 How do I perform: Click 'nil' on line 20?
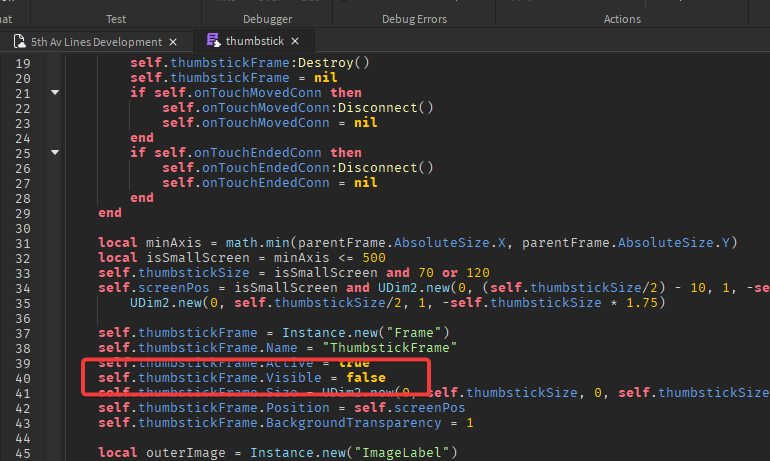pyautogui.click(x=326, y=78)
